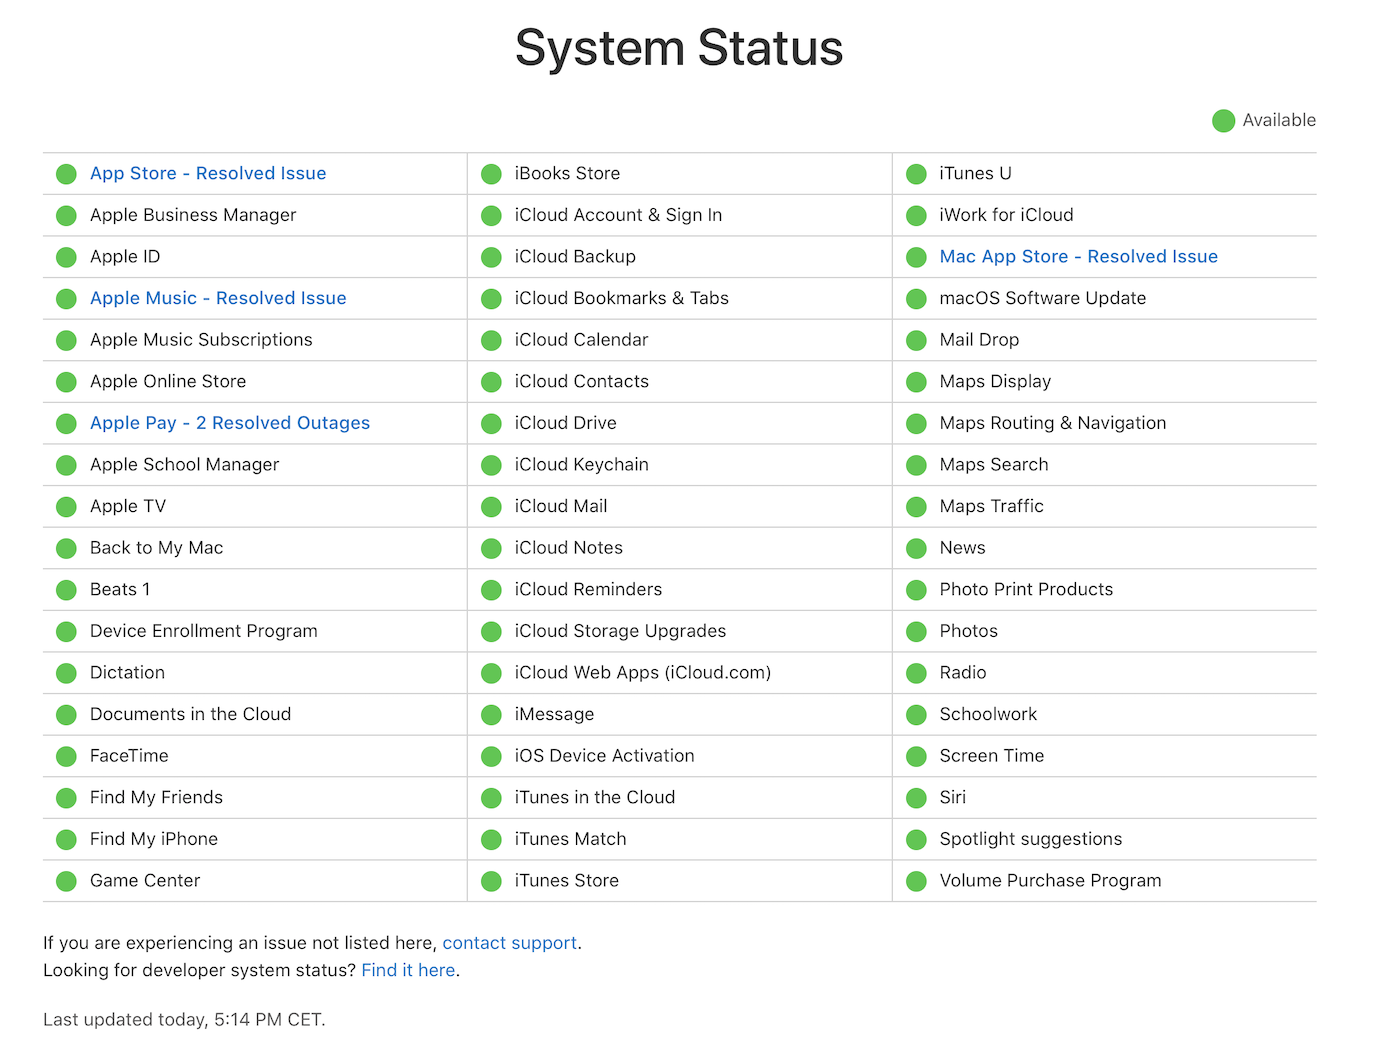Click the green status dot next to Siri
Viewport: 1396px width, 1040px height.
(x=916, y=798)
